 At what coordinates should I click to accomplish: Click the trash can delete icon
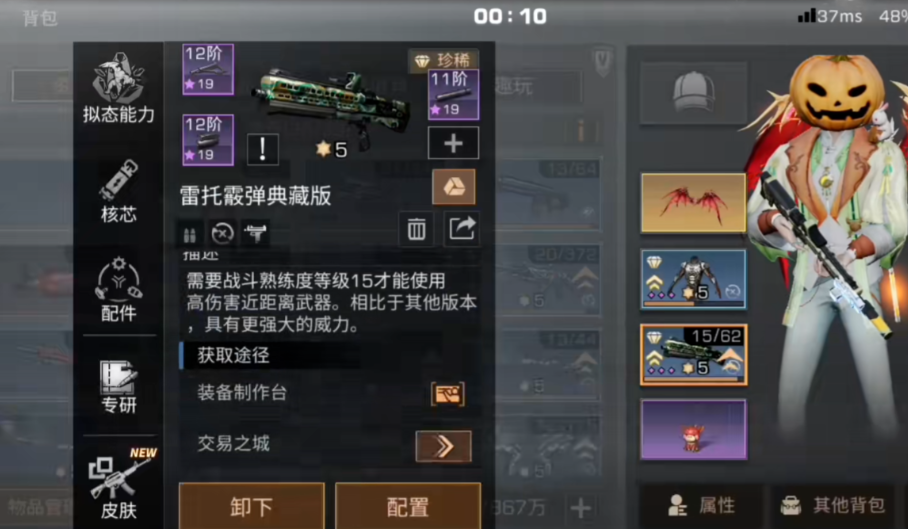tap(416, 229)
